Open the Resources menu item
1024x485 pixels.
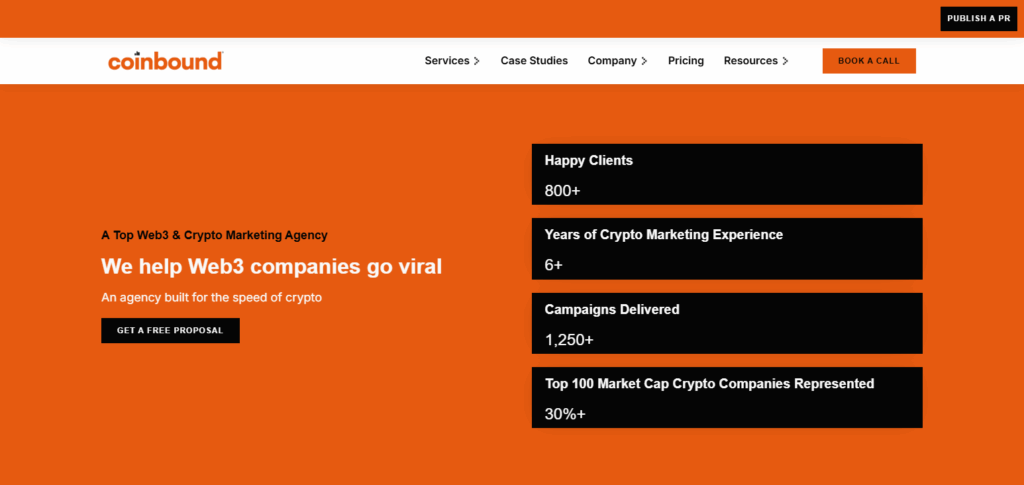pos(750,61)
